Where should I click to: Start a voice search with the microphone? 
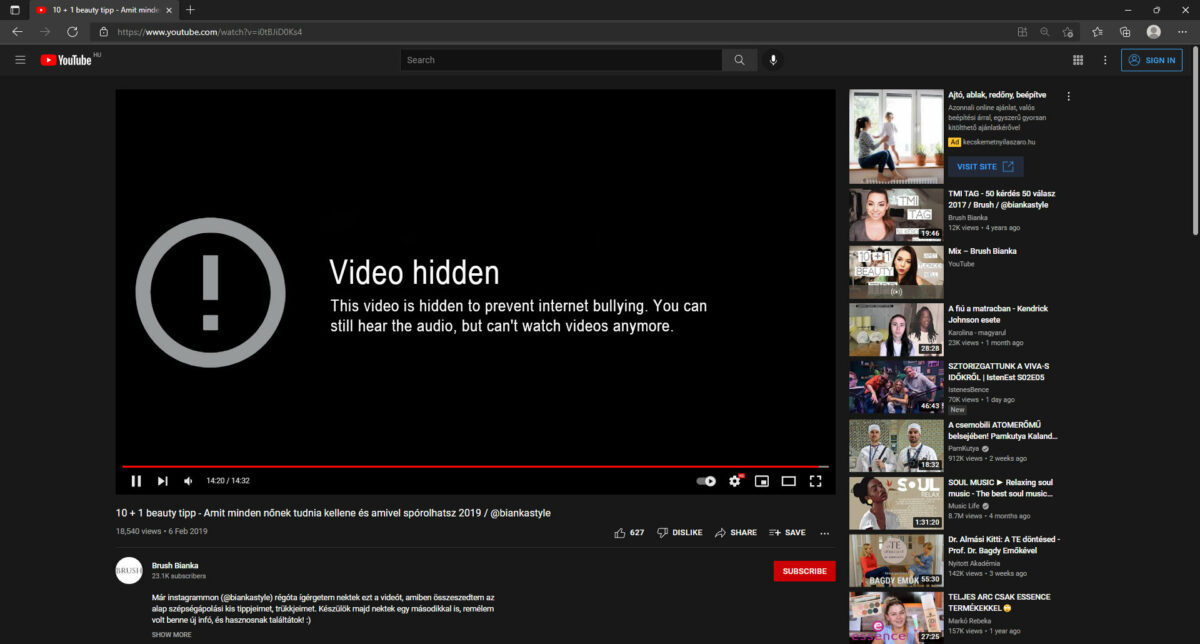772,60
